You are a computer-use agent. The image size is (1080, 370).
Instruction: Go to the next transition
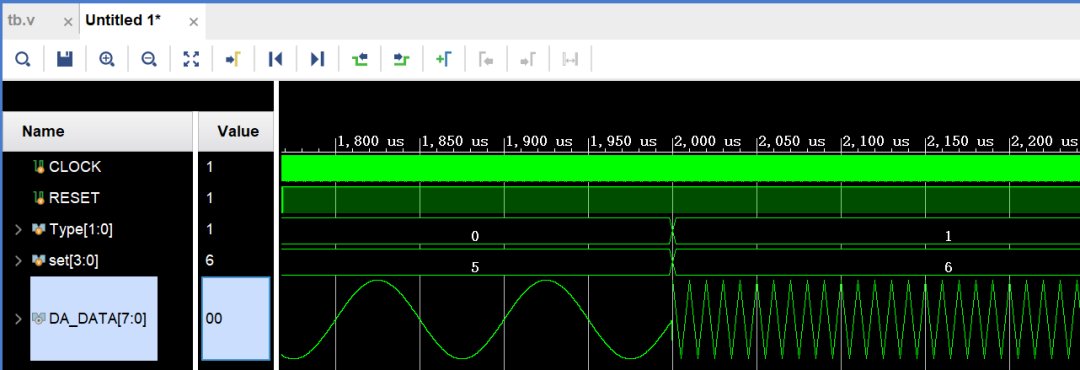point(402,60)
